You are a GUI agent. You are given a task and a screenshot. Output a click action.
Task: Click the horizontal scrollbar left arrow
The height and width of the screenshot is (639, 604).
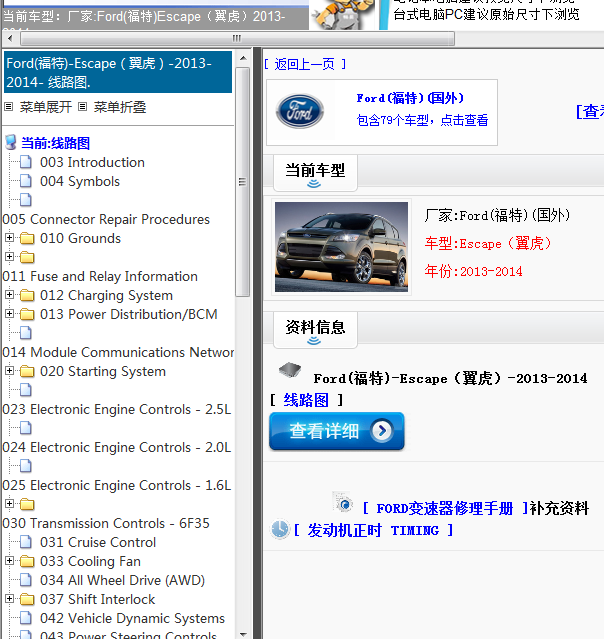(10, 39)
